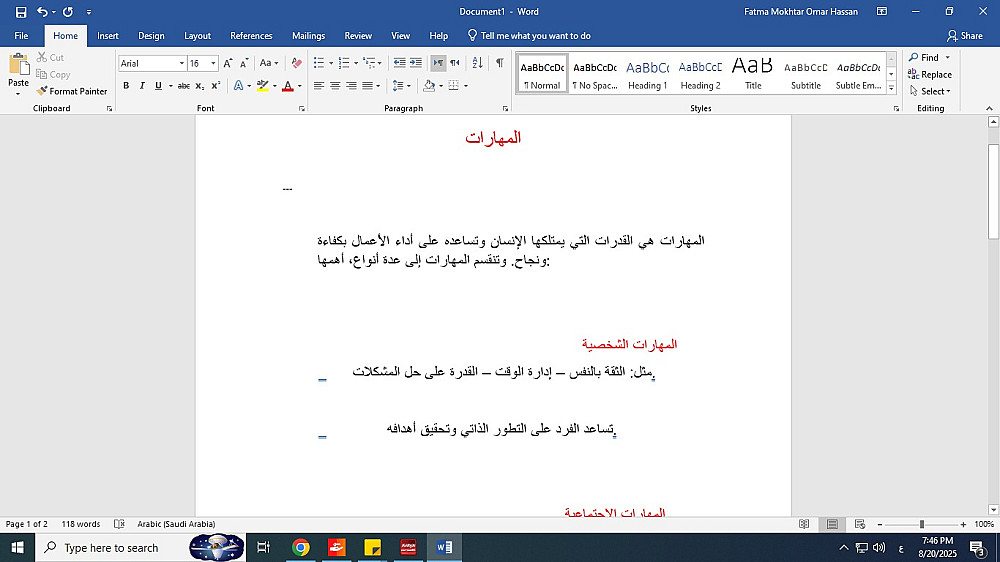Toggle superscript formatting
The image size is (1000, 562).
216,85
